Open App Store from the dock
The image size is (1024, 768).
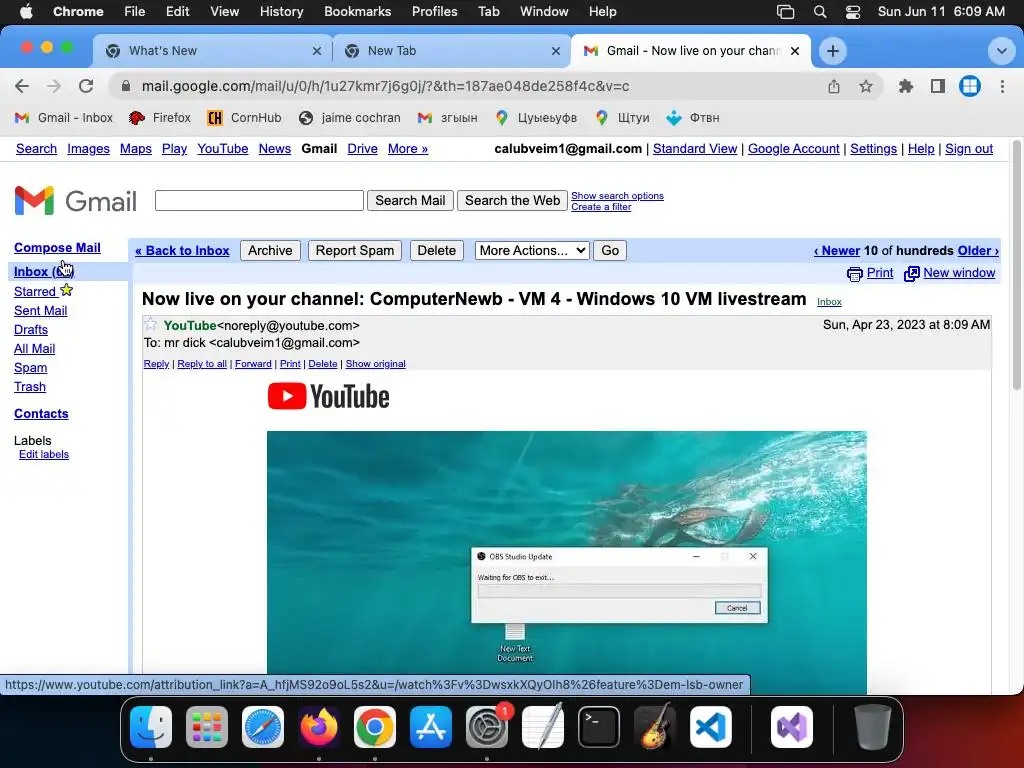(x=431, y=727)
